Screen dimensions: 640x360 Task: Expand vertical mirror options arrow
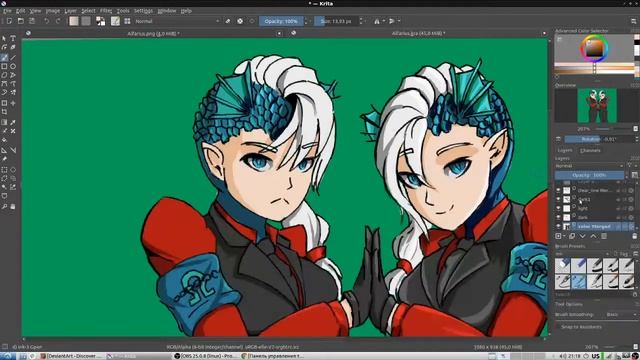[x=399, y=21]
